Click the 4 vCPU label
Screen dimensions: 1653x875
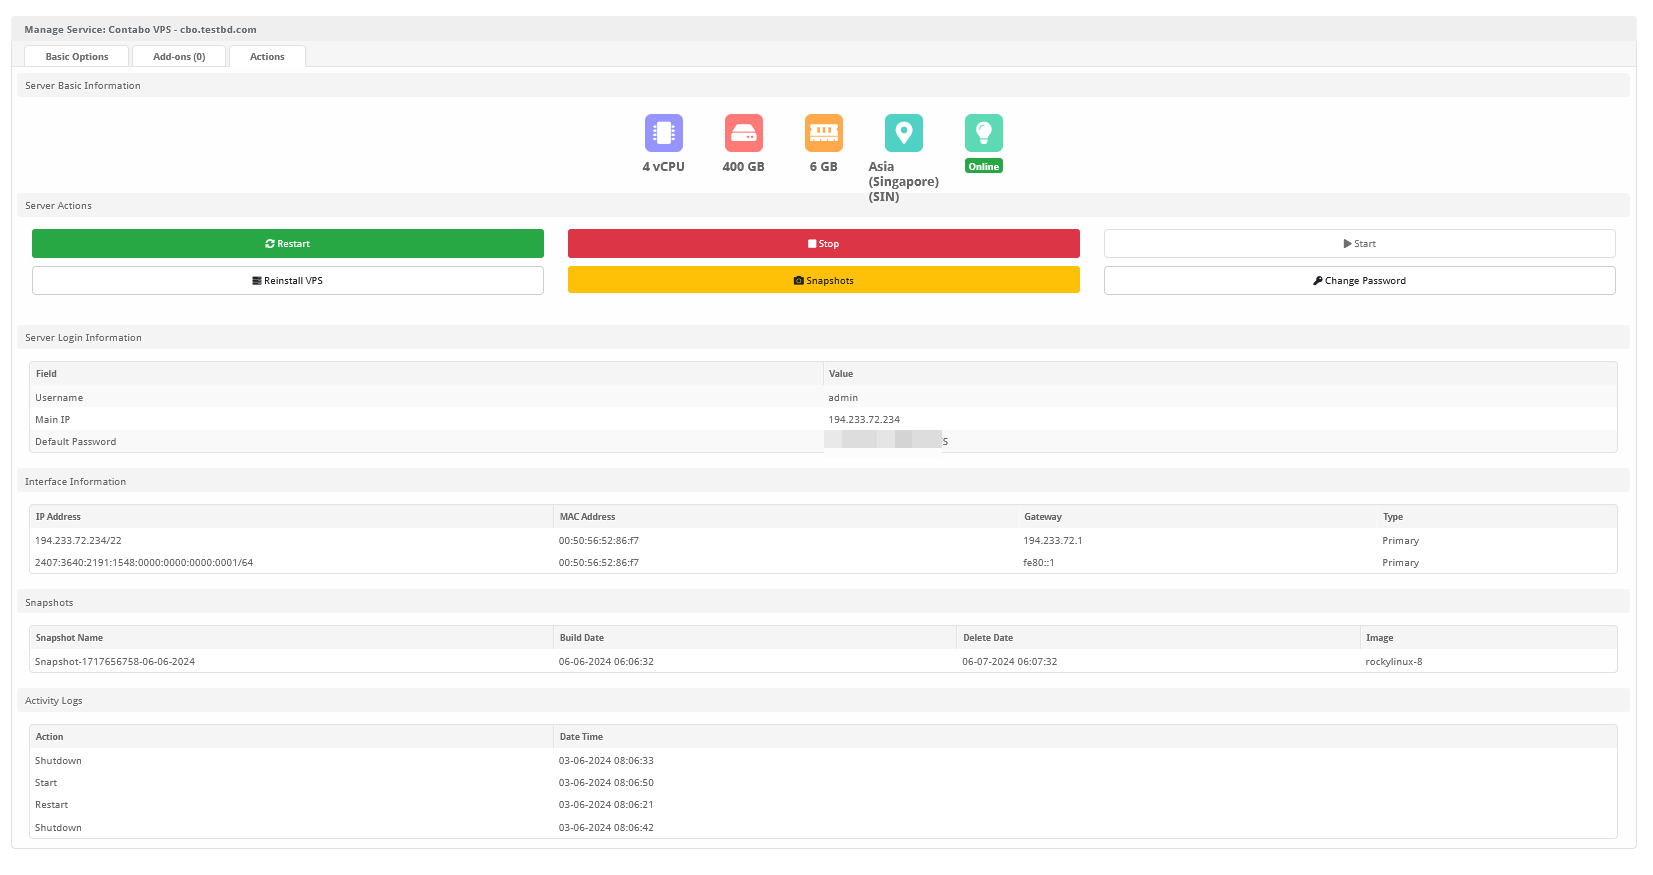pos(663,167)
